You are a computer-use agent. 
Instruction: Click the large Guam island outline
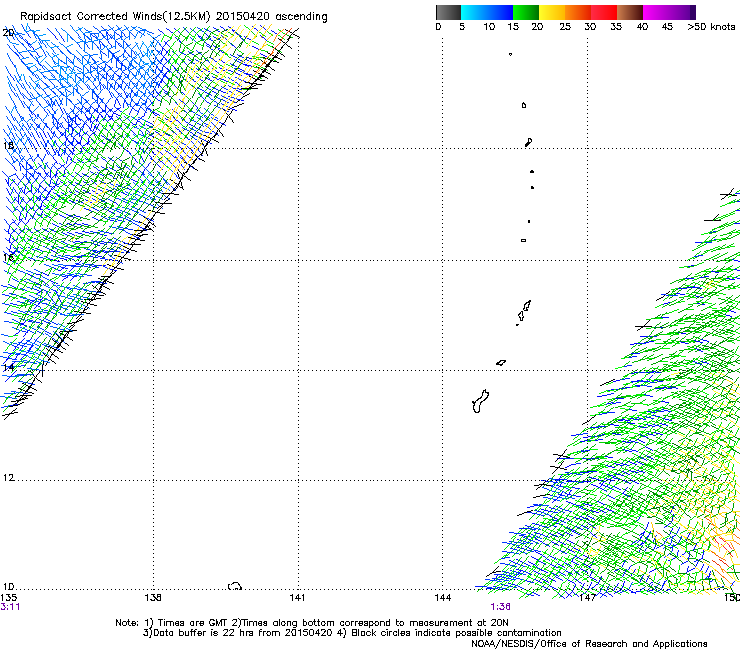(480, 402)
